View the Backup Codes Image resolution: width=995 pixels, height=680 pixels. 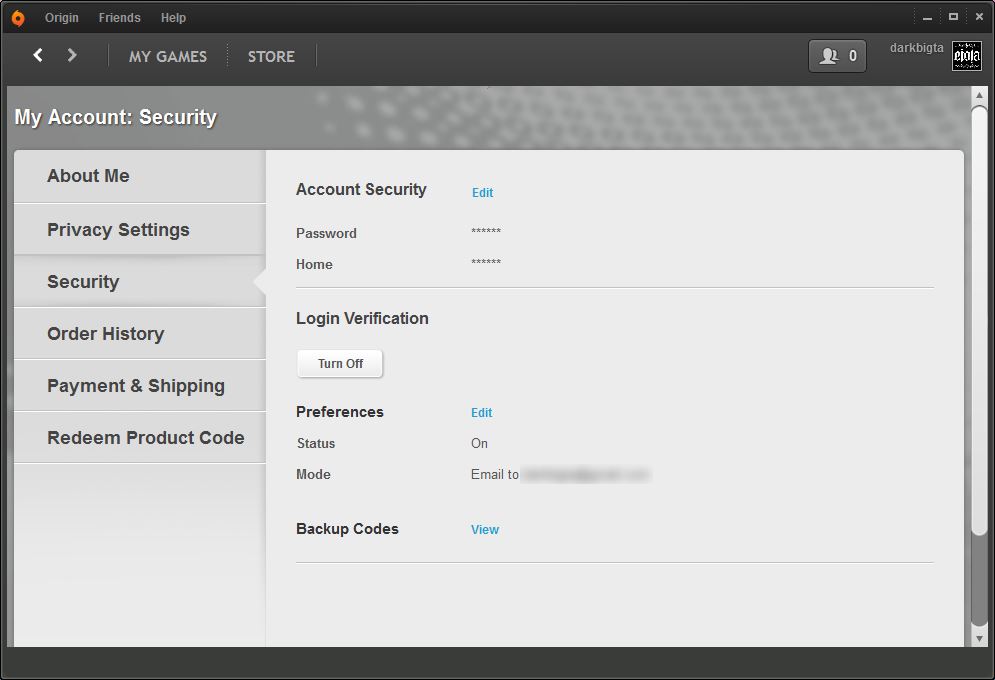(485, 530)
